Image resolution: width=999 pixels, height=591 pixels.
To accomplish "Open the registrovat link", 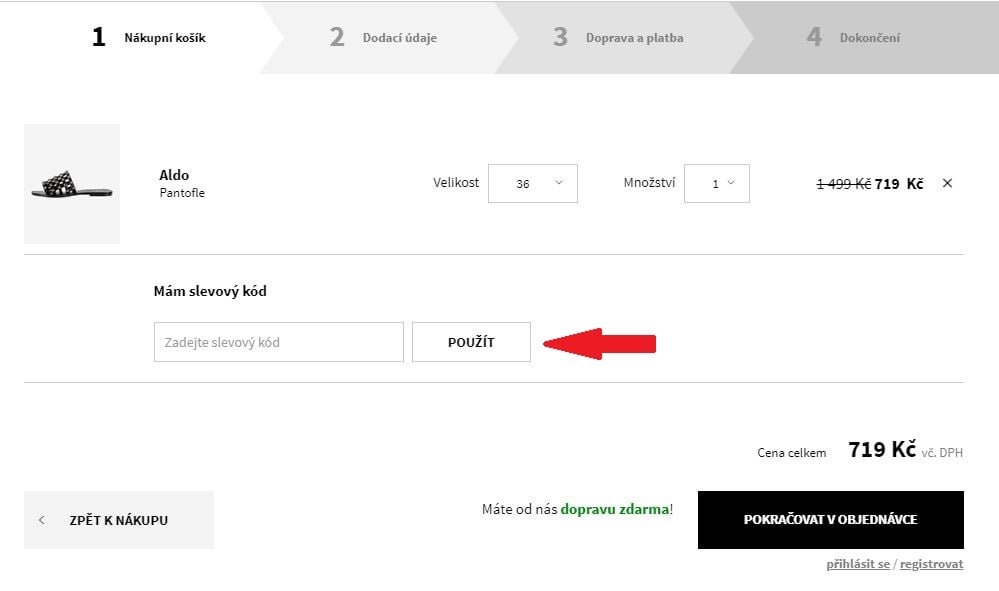I will [x=931, y=564].
